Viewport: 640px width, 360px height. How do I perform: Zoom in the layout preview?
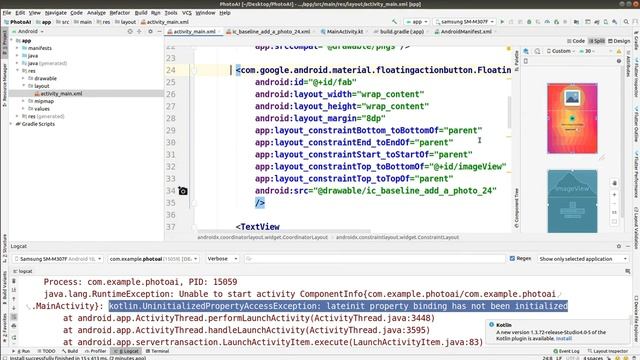pos(614,195)
